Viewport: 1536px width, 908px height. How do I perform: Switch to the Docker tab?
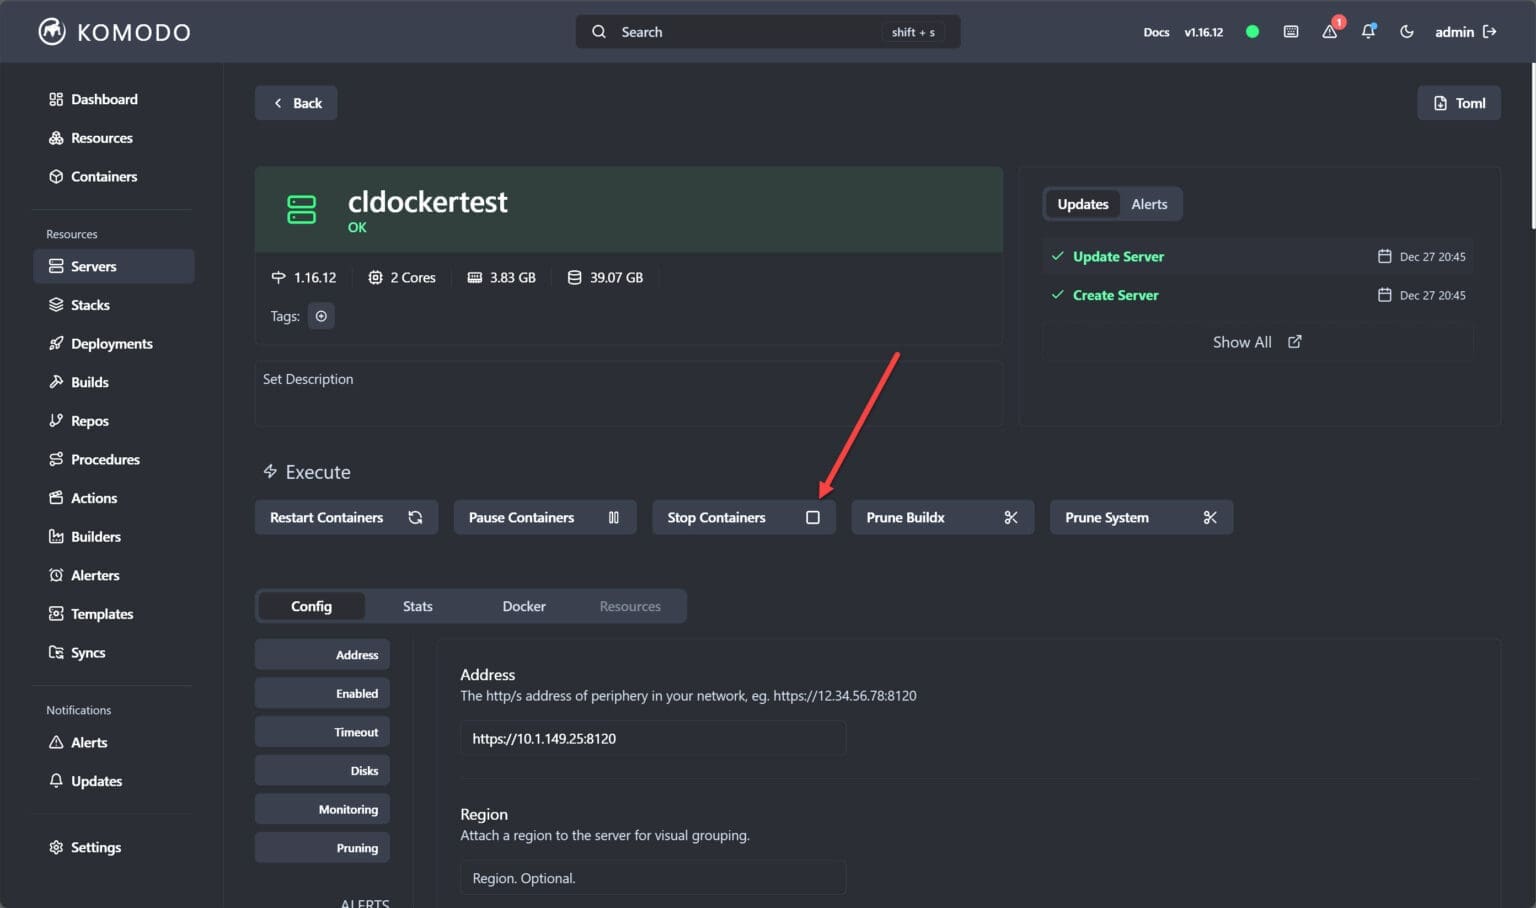click(523, 606)
